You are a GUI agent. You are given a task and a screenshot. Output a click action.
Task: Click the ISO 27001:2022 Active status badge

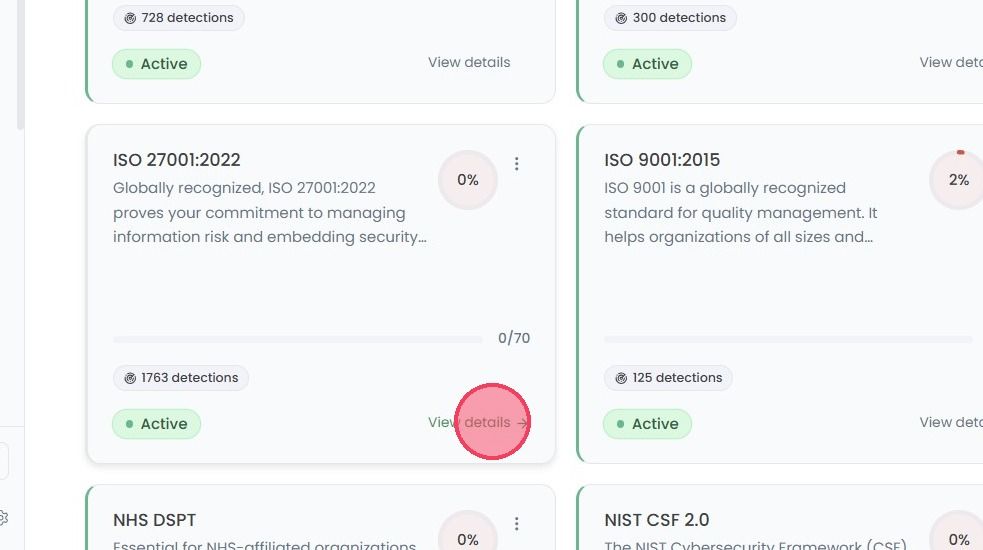157,424
